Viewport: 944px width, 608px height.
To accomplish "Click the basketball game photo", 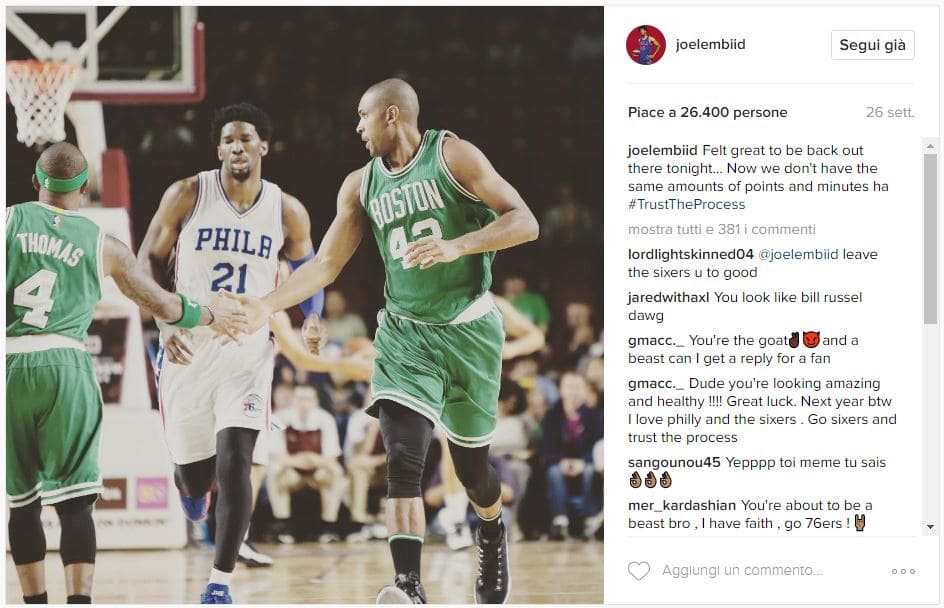I will click(305, 305).
